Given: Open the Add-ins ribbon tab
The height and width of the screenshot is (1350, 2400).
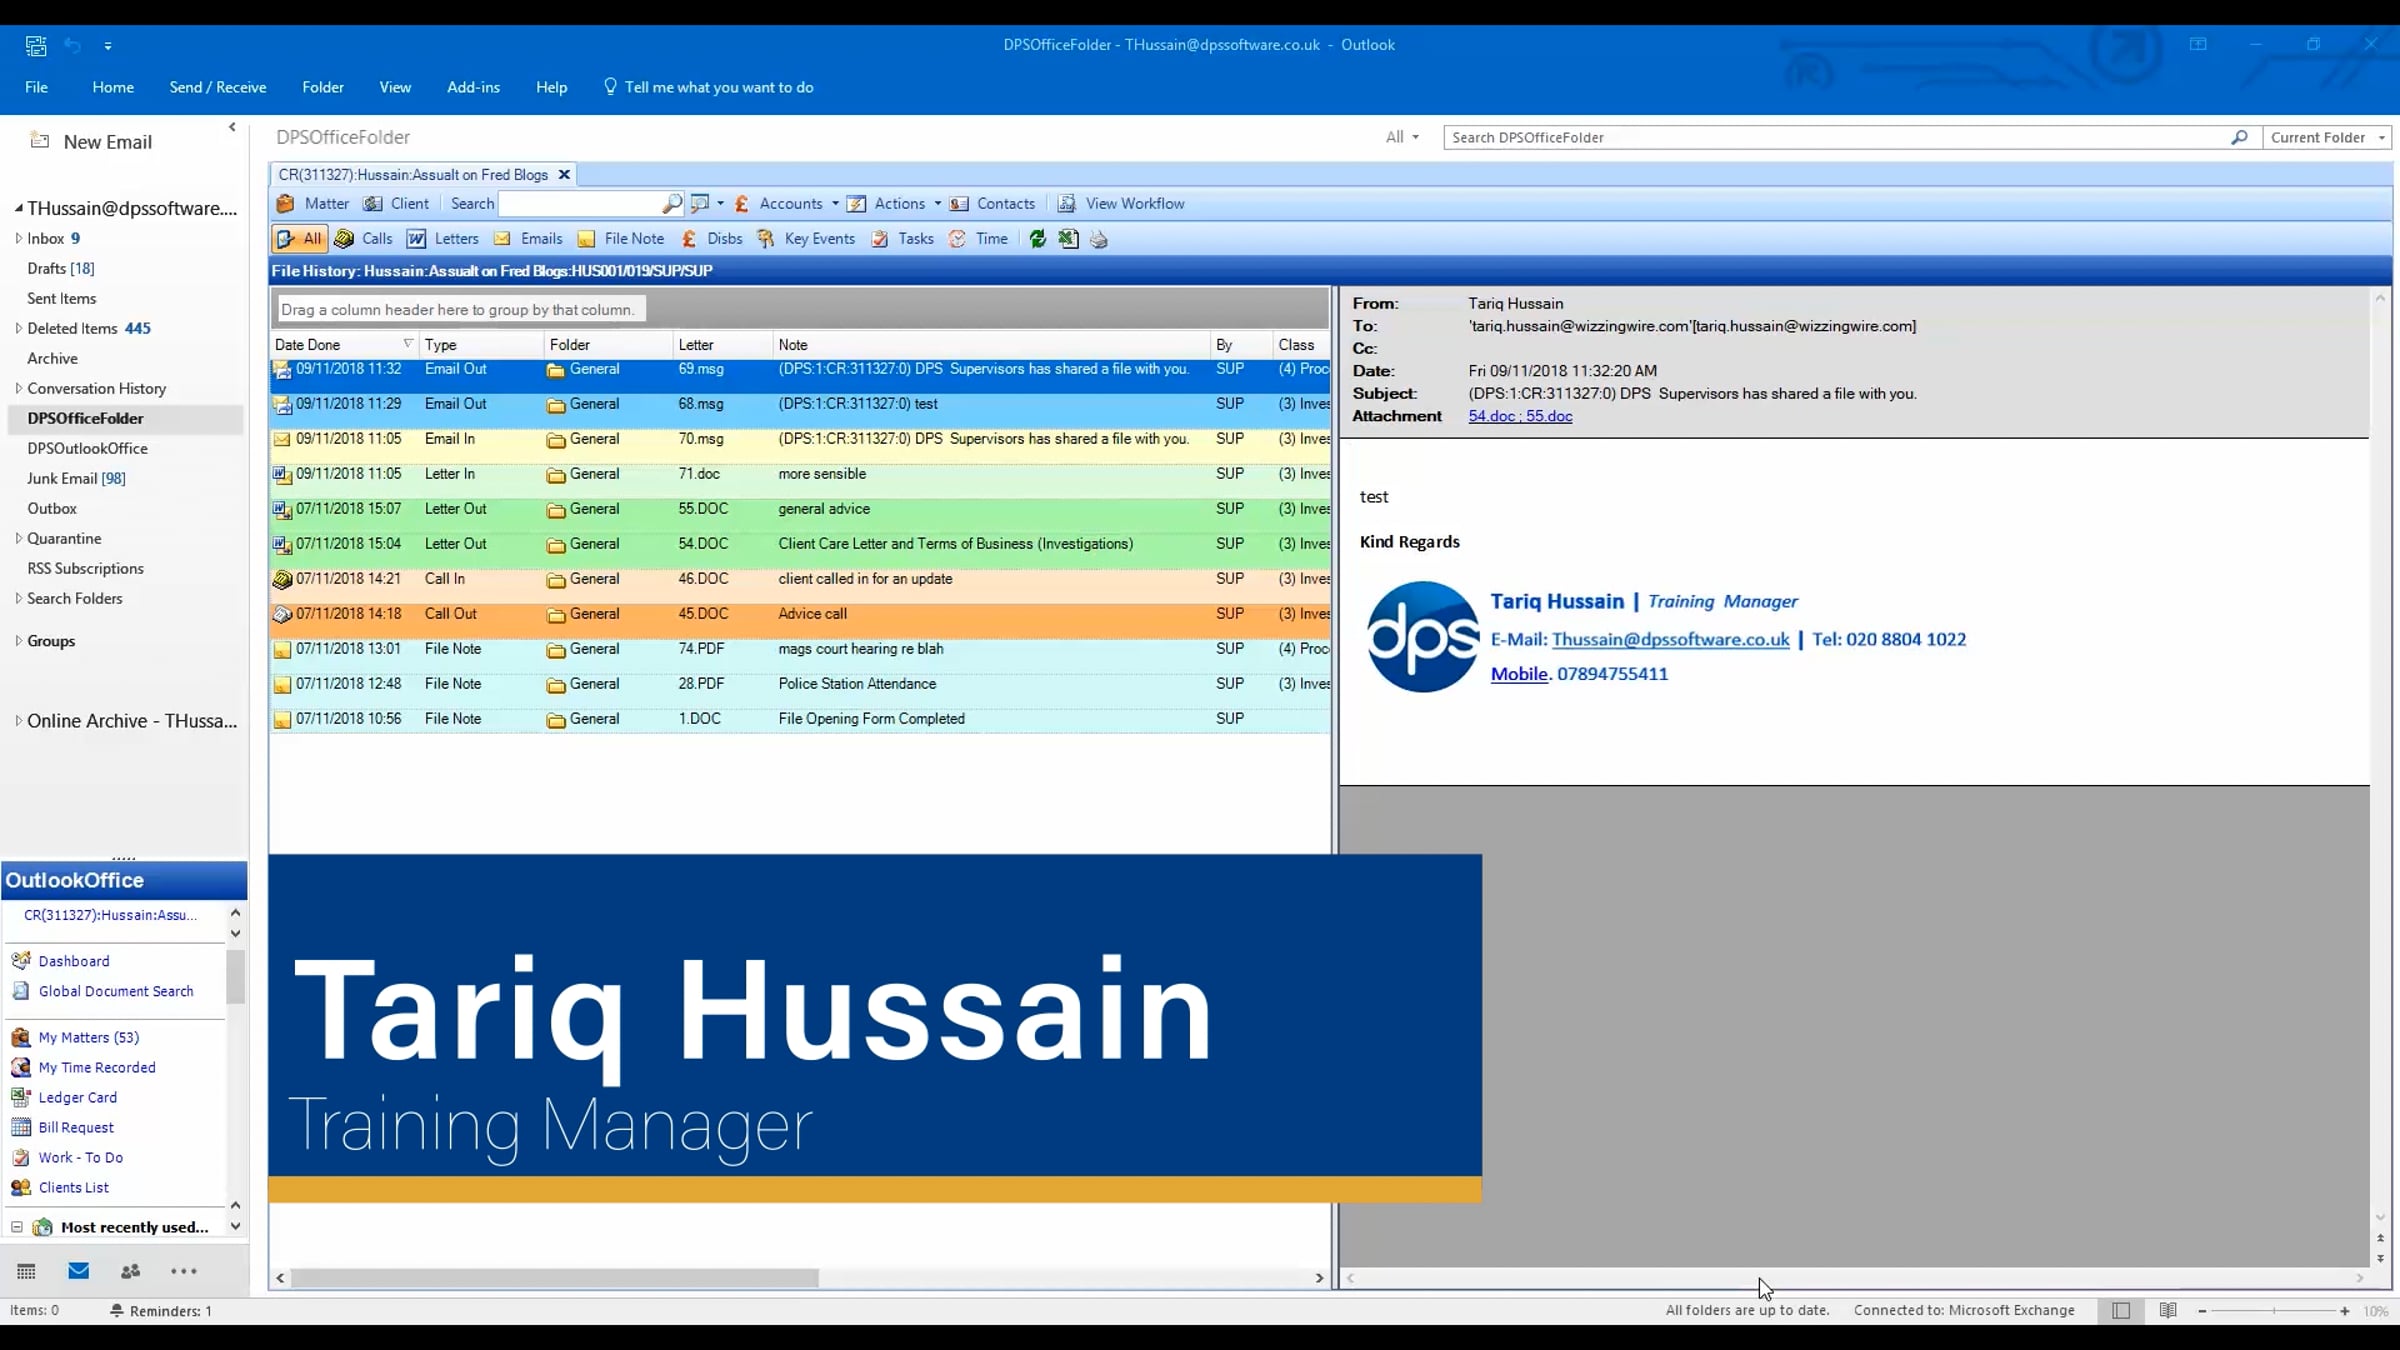Looking at the screenshot, I should coord(473,88).
